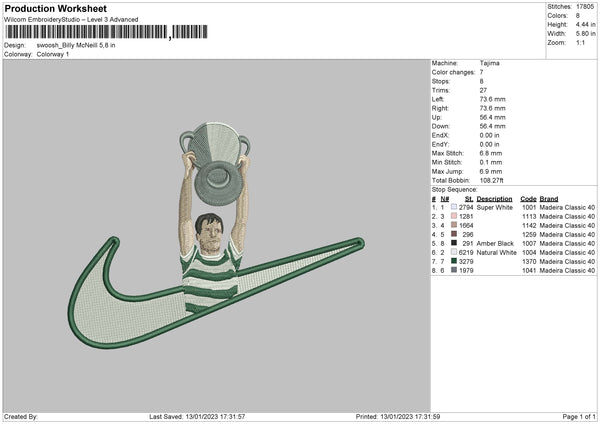Click the Code column header
This screenshot has width=600, height=424.
528,199
